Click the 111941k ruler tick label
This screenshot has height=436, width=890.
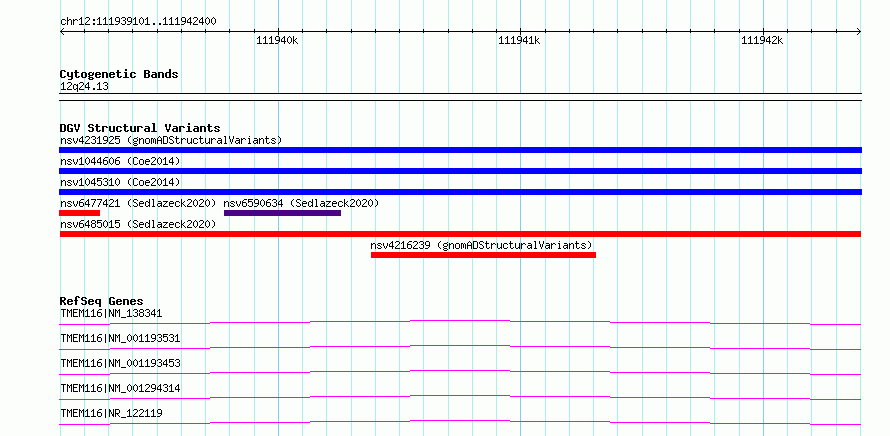tap(519, 40)
